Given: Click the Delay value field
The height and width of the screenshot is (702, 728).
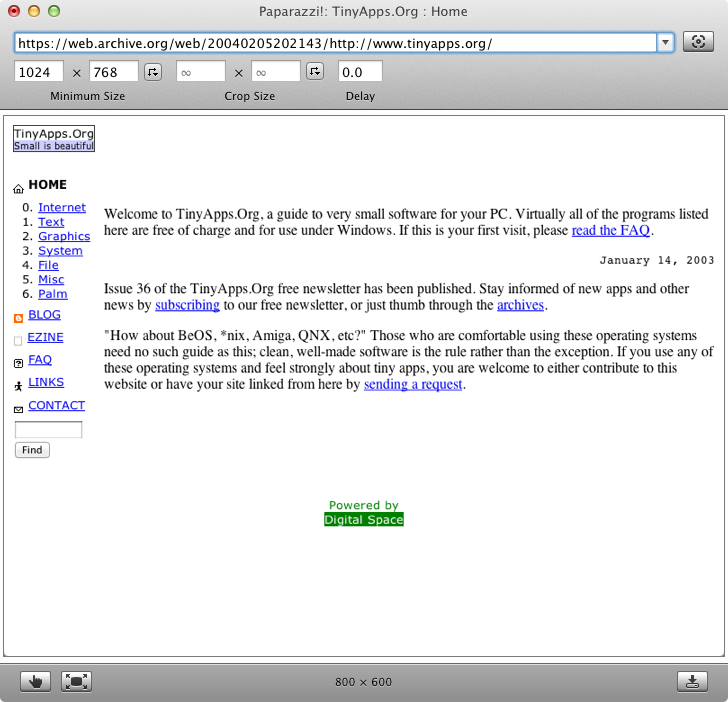Looking at the screenshot, I should pos(361,72).
